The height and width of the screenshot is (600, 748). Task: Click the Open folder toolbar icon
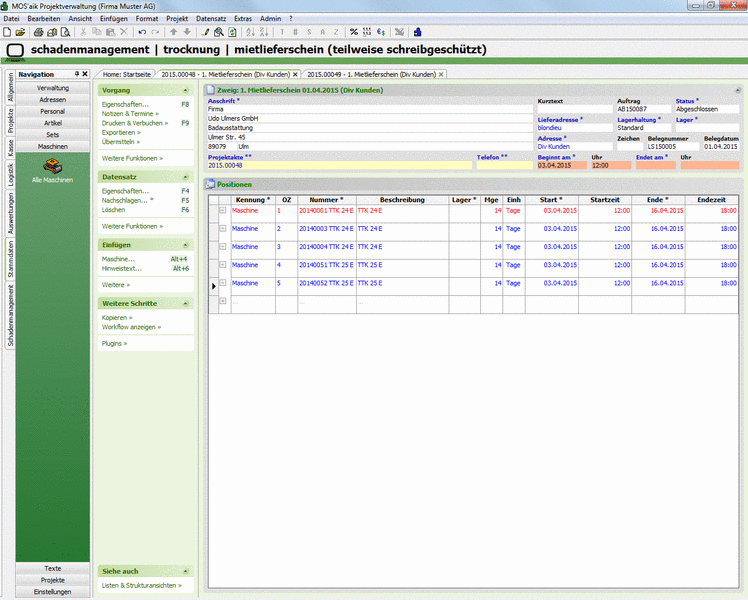pyautogui.click(x=20, y=32)
